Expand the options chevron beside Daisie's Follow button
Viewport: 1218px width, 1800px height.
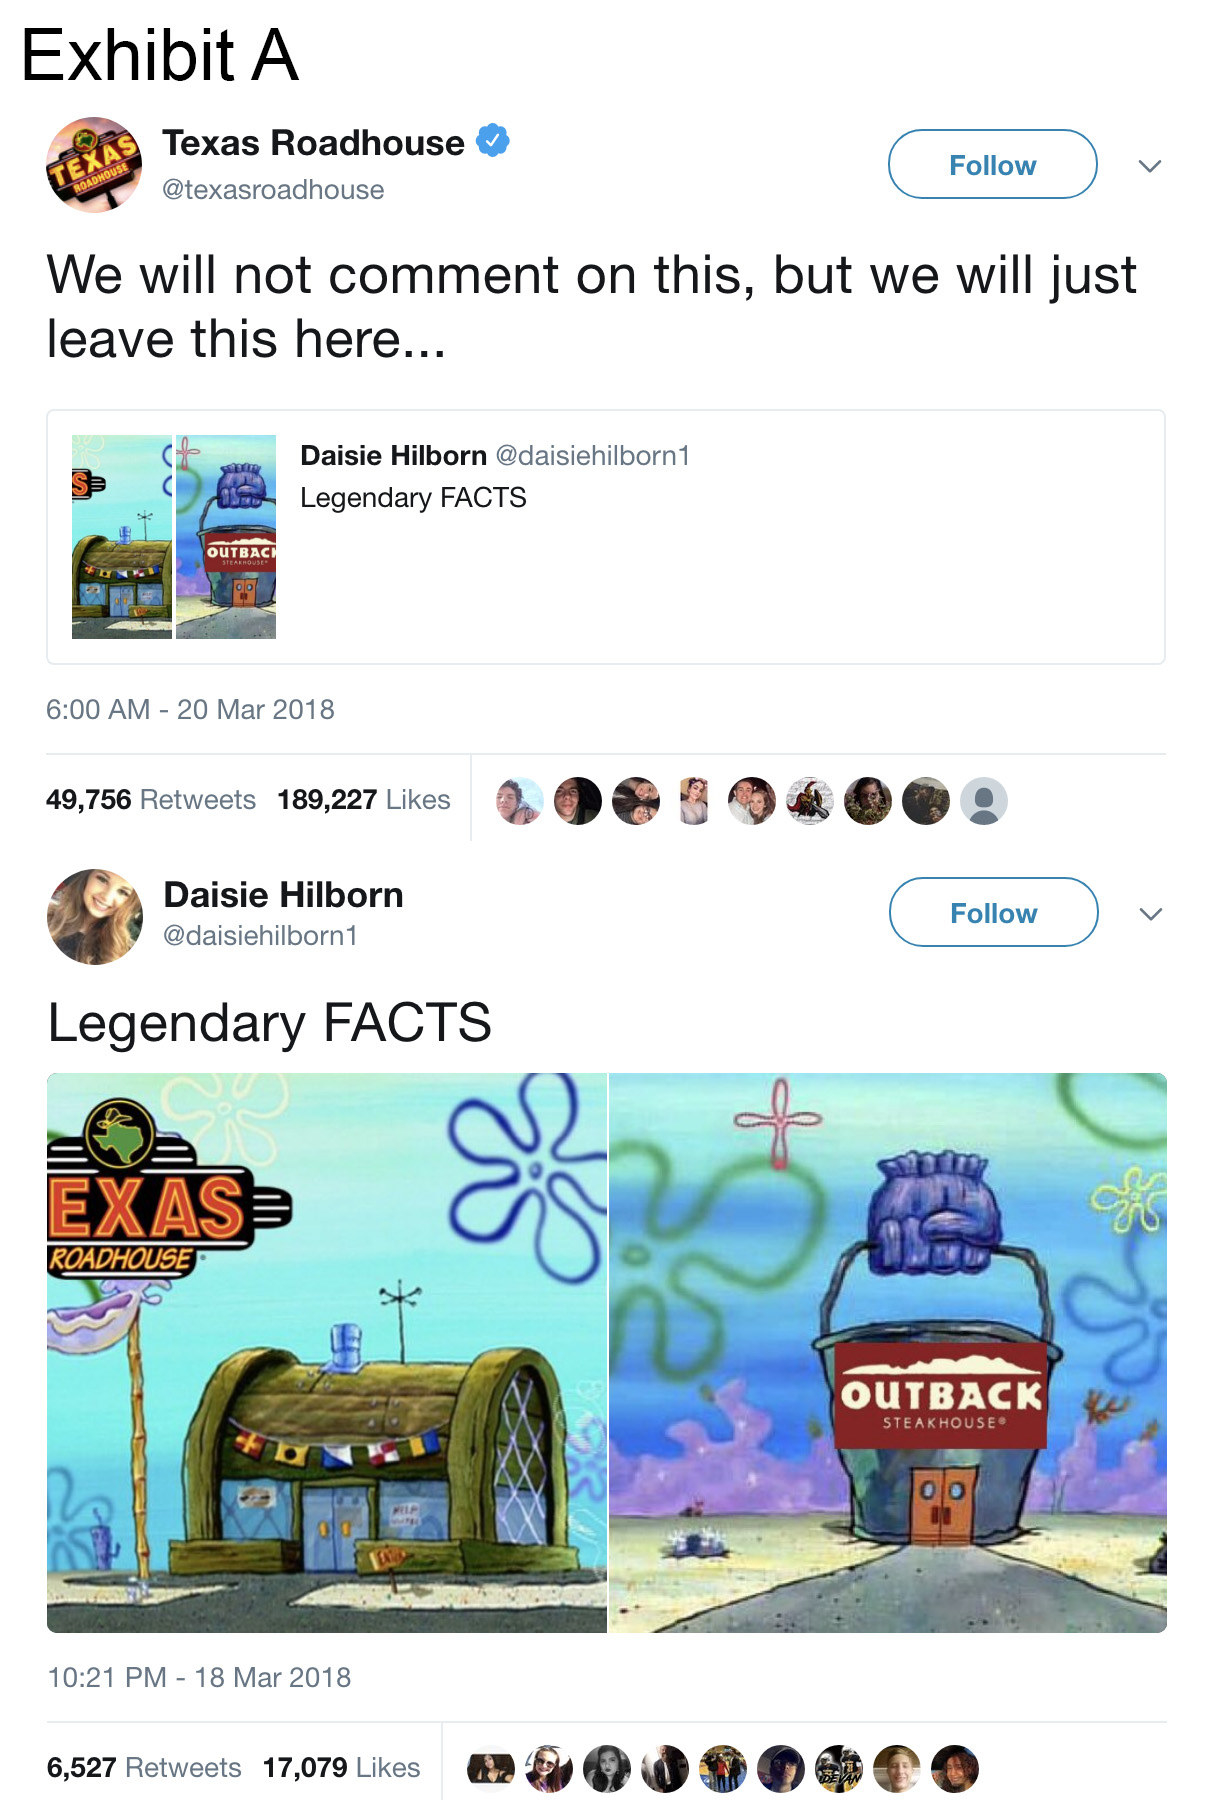click(x=1151, y=914)
